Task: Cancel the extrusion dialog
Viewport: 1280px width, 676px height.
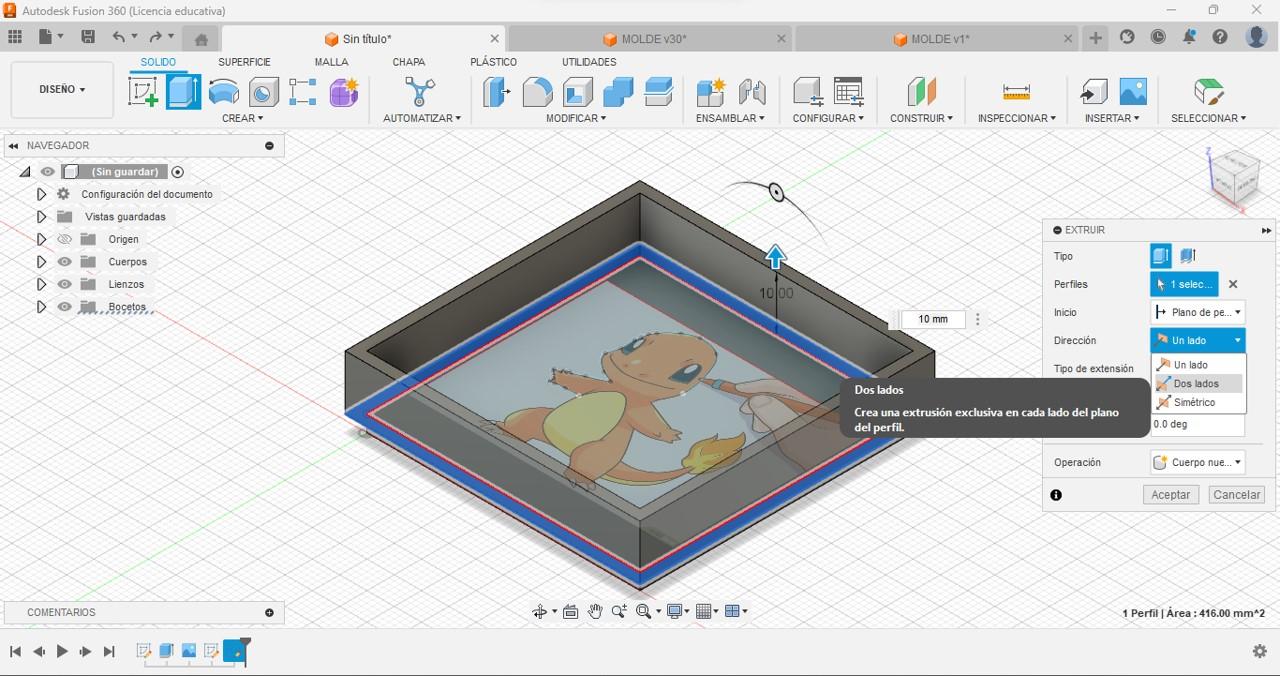Action: [1236, 494]
